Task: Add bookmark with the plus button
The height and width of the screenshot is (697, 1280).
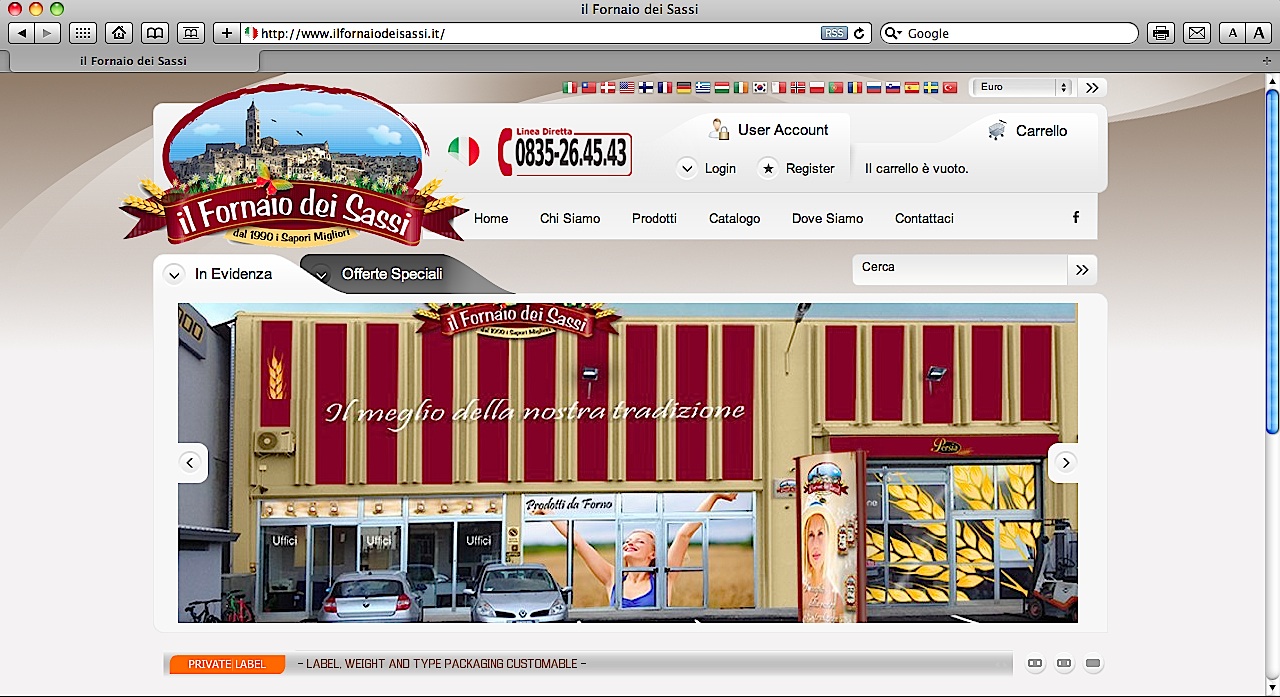Action: point(227,33)
